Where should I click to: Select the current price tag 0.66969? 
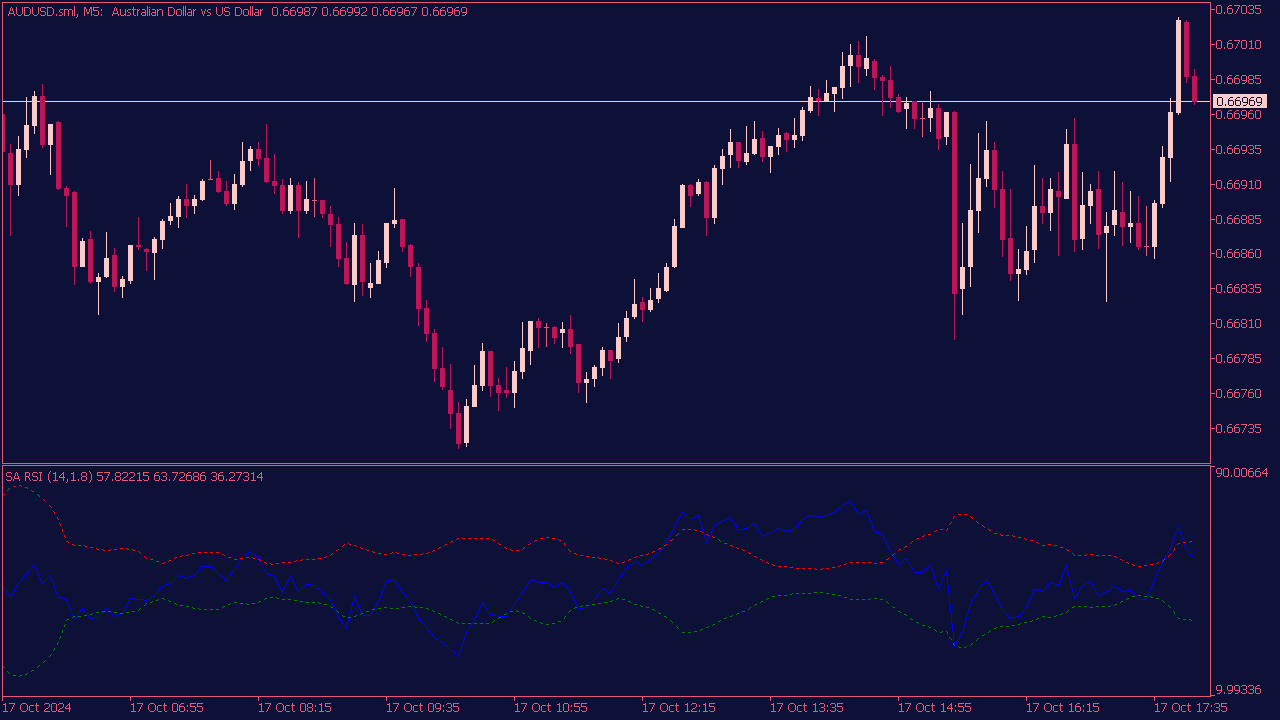coord(1240,101)
